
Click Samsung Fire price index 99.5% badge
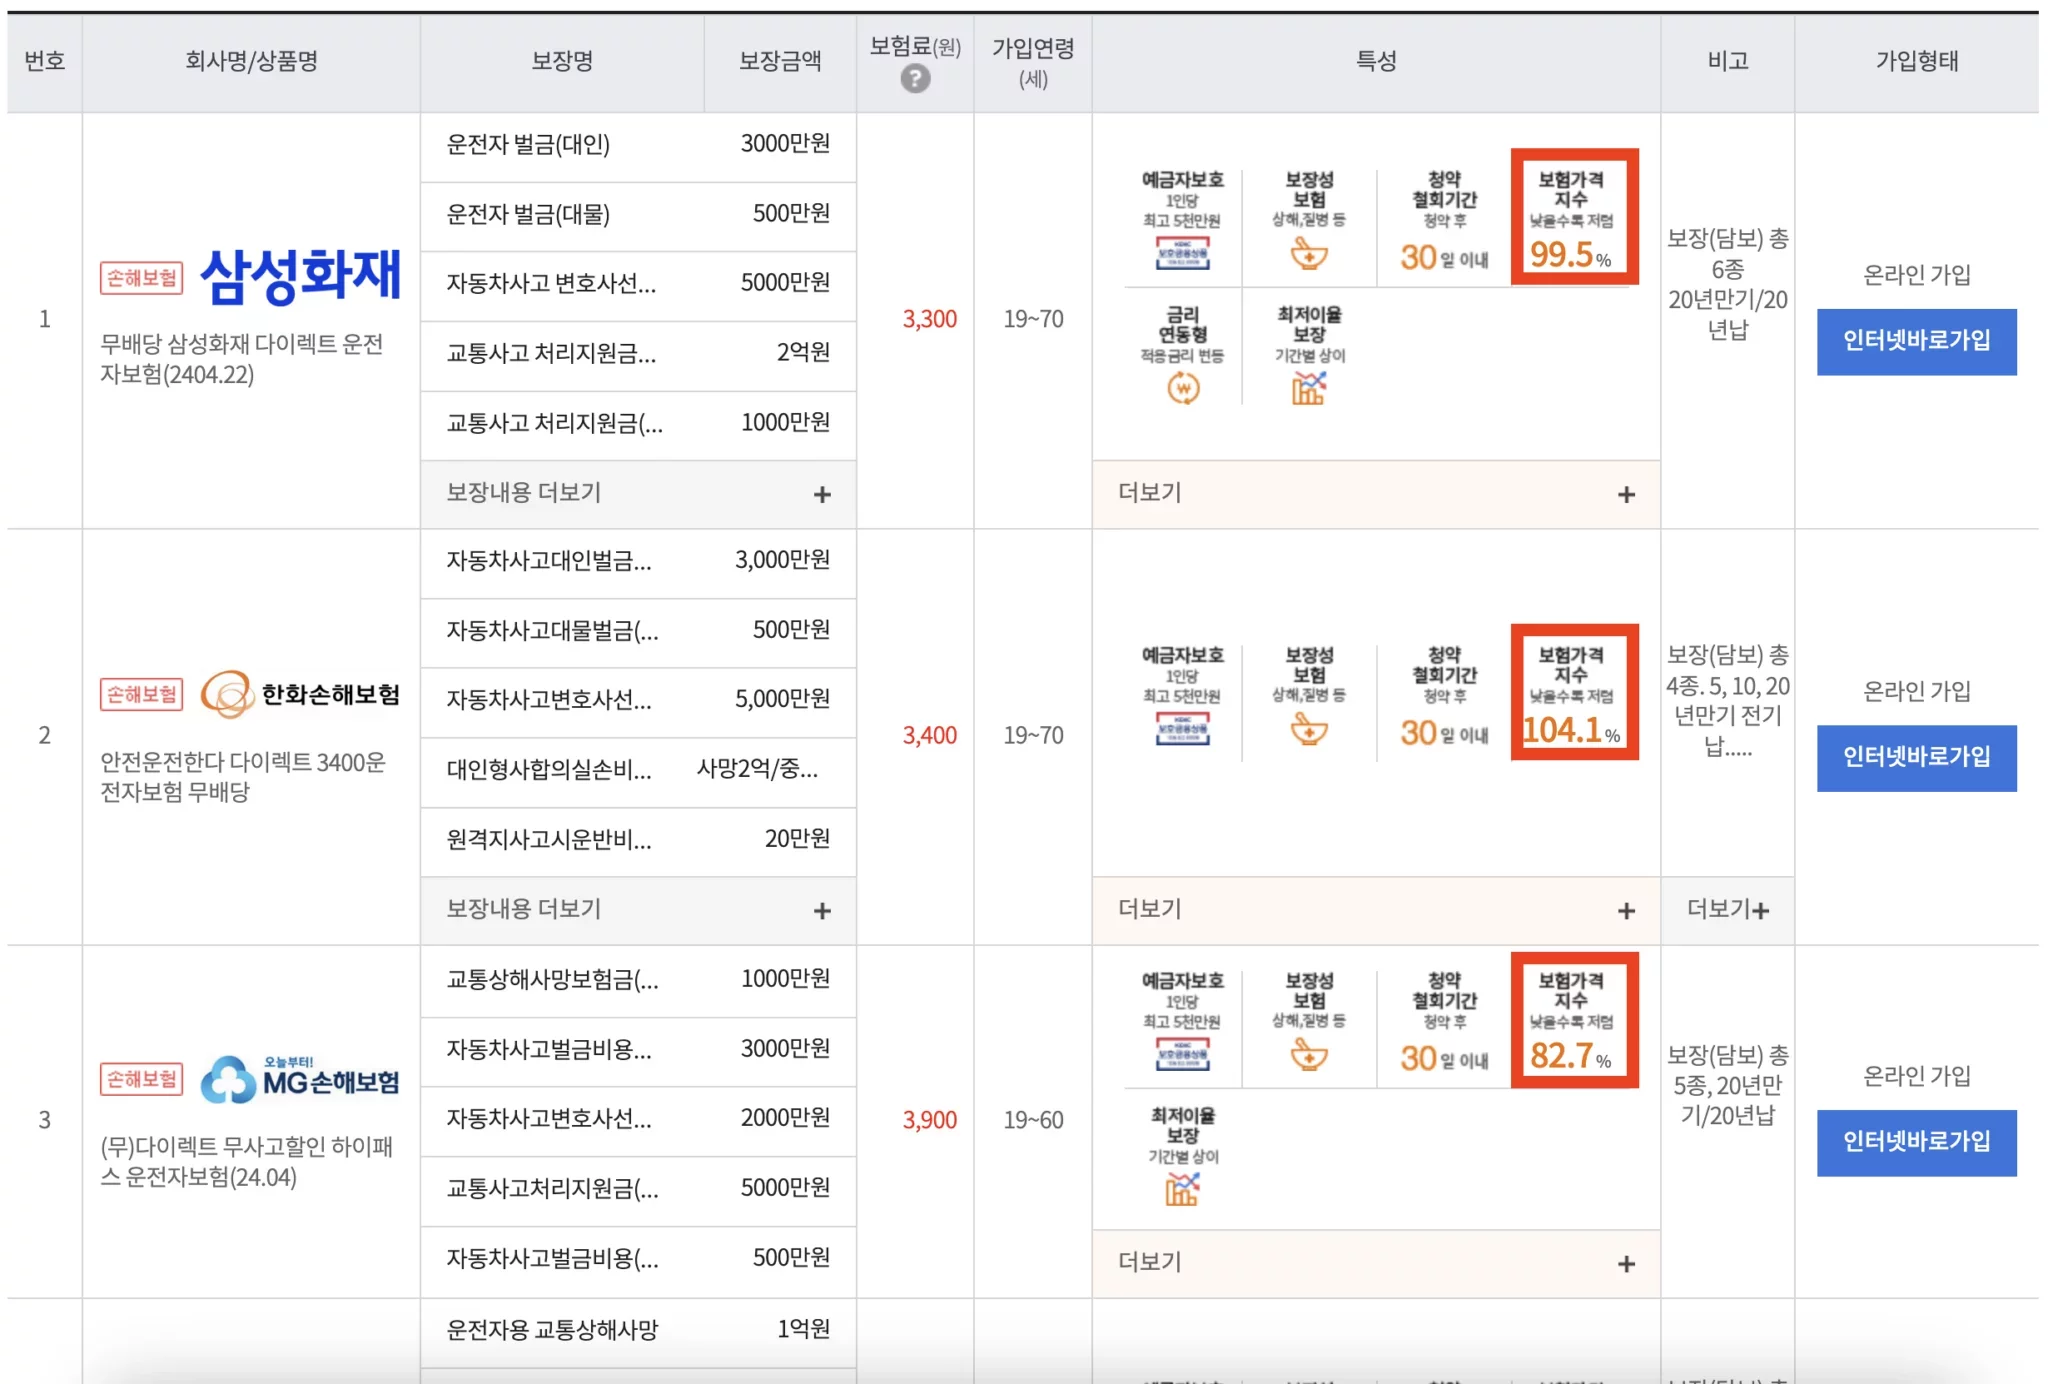pyautogui.click(x=1574, y=217)
